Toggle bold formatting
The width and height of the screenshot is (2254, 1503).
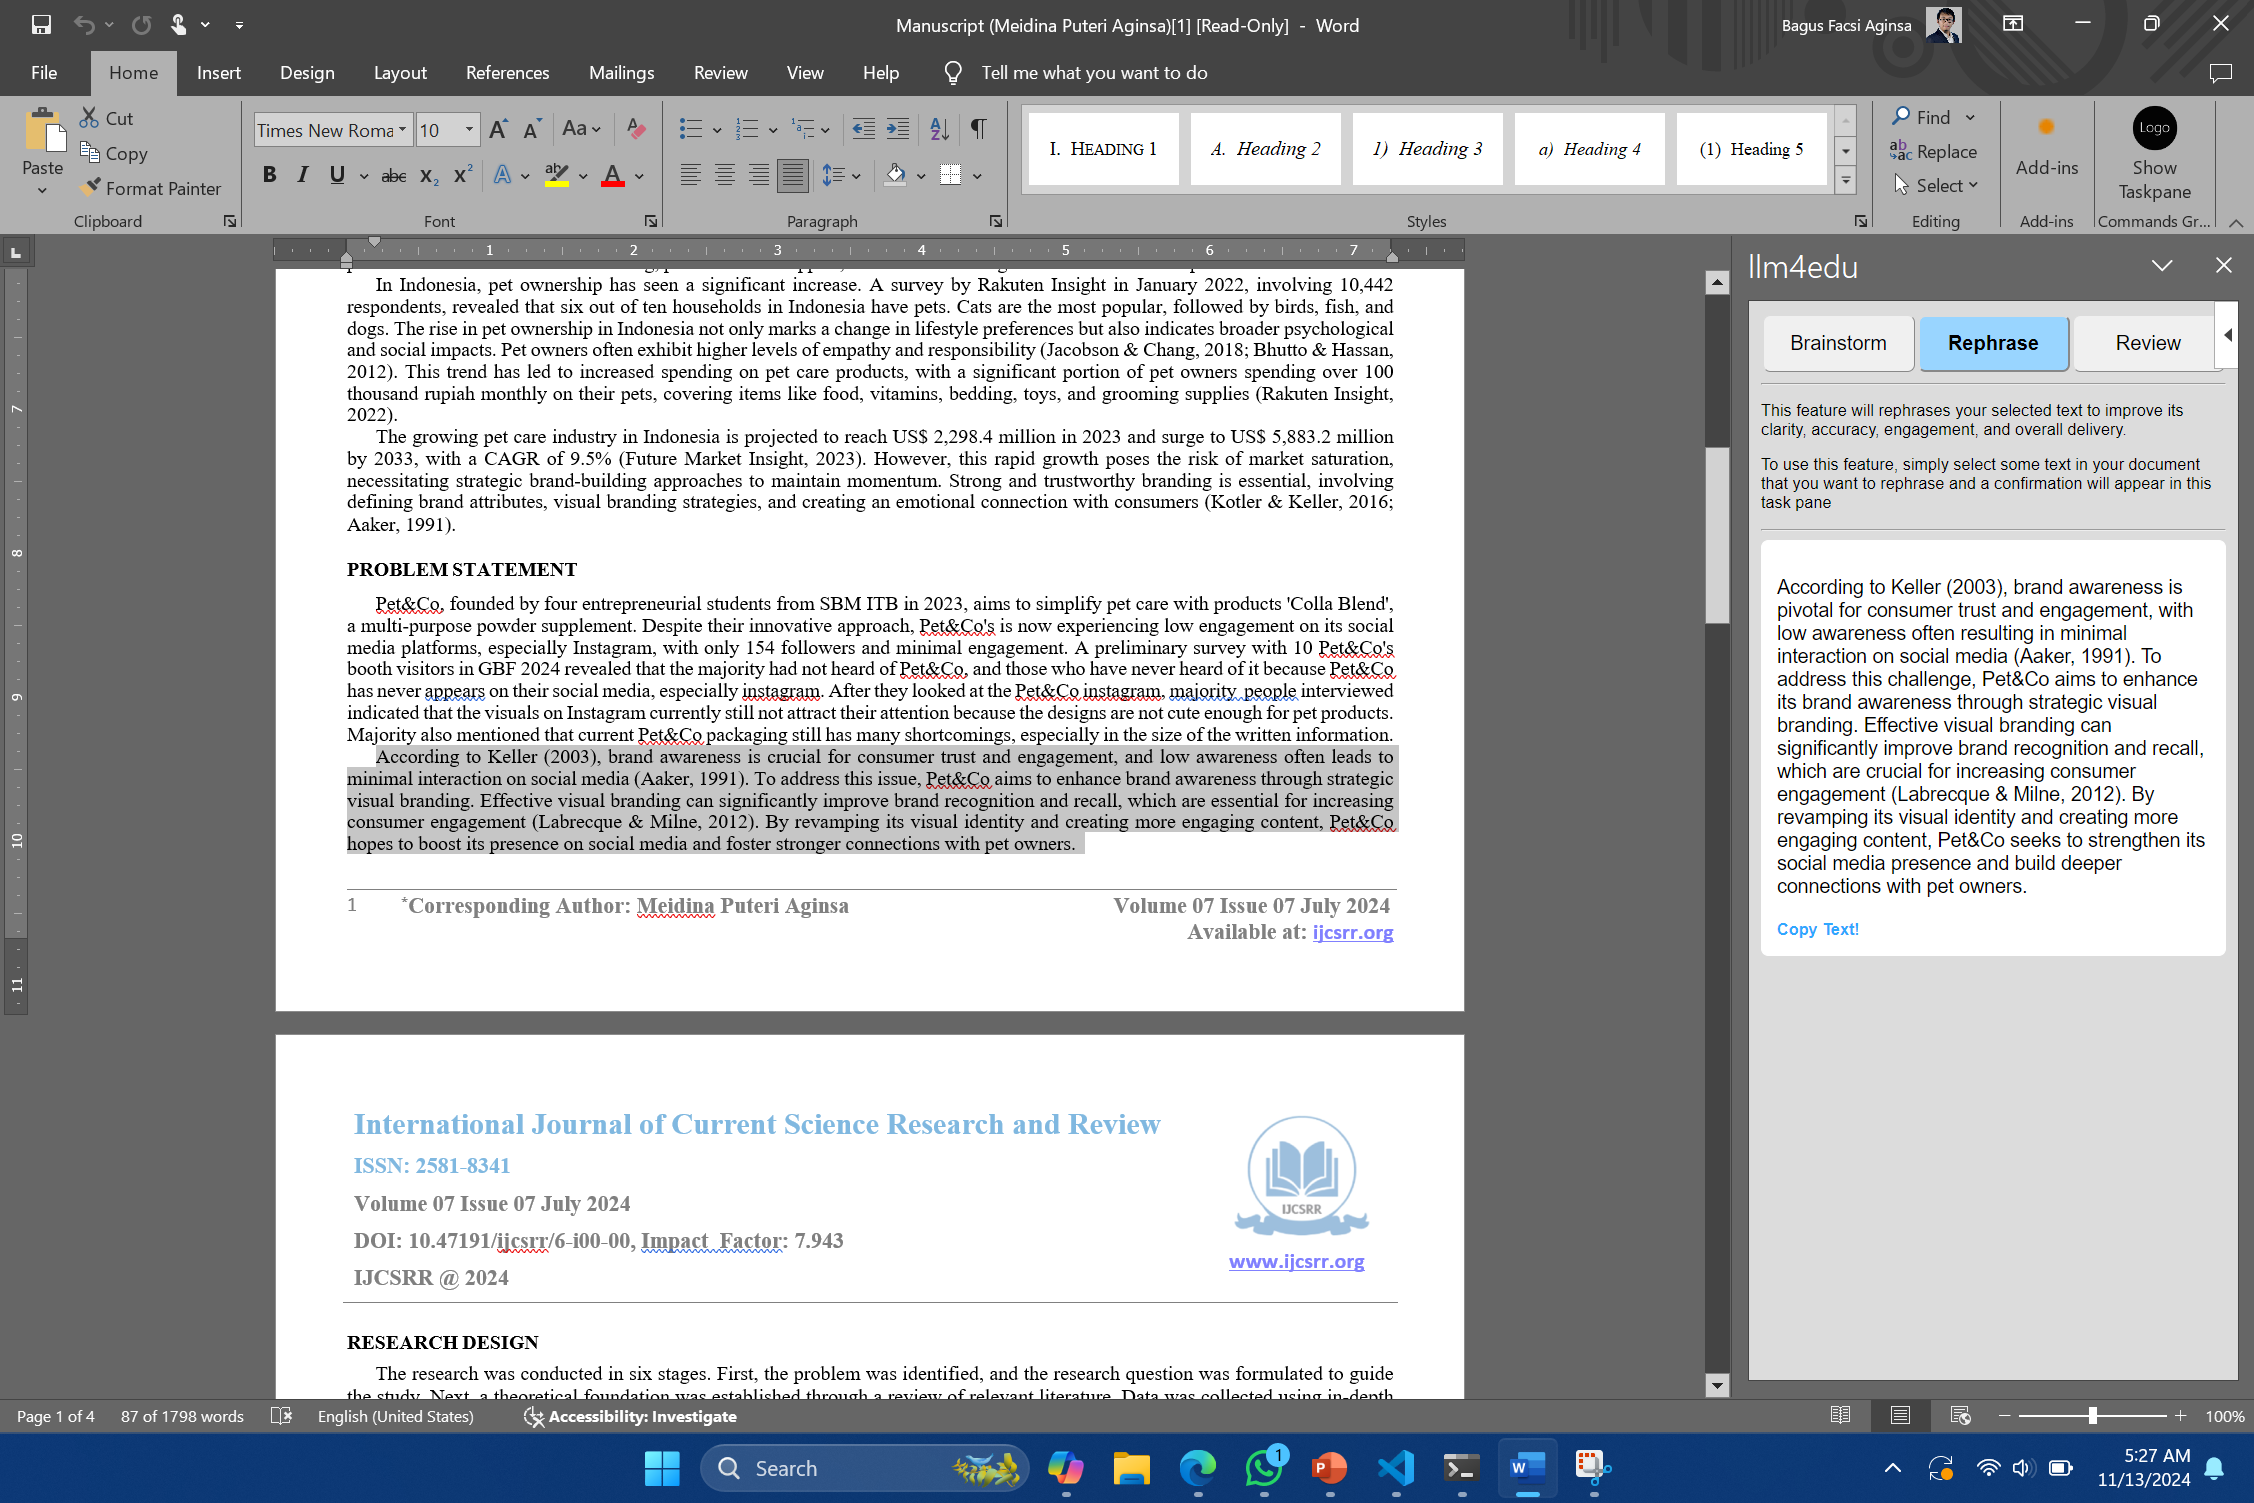268,175
